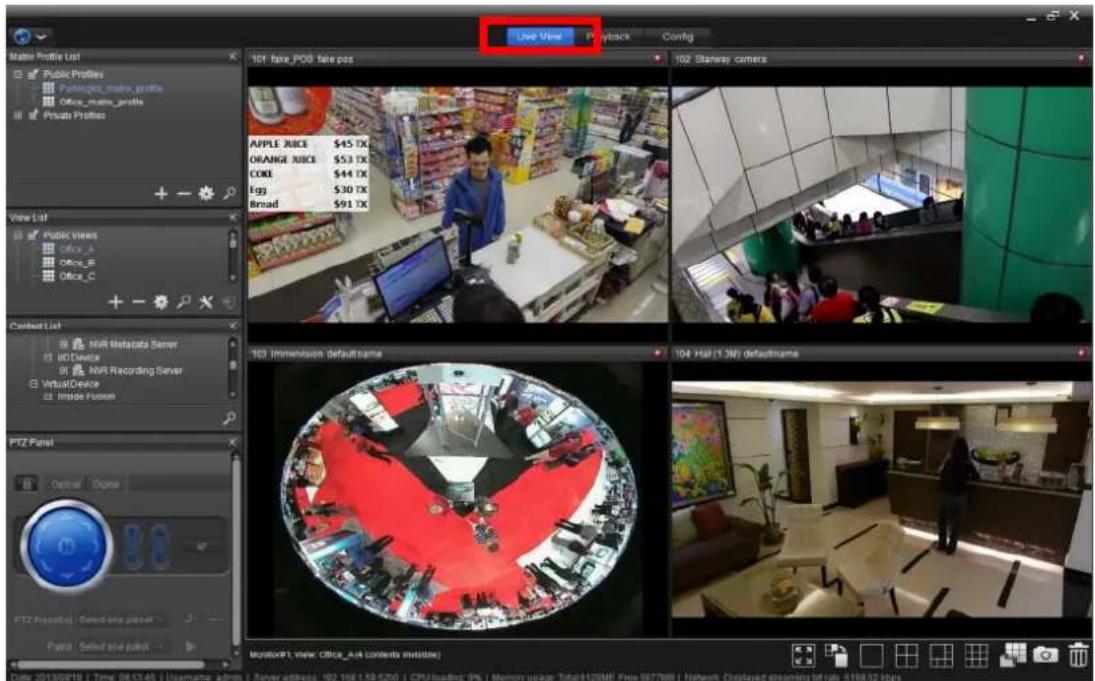Start patrol with the play button
The height and width of the screenshot is (681, 1095).
[x=191, y=647]
